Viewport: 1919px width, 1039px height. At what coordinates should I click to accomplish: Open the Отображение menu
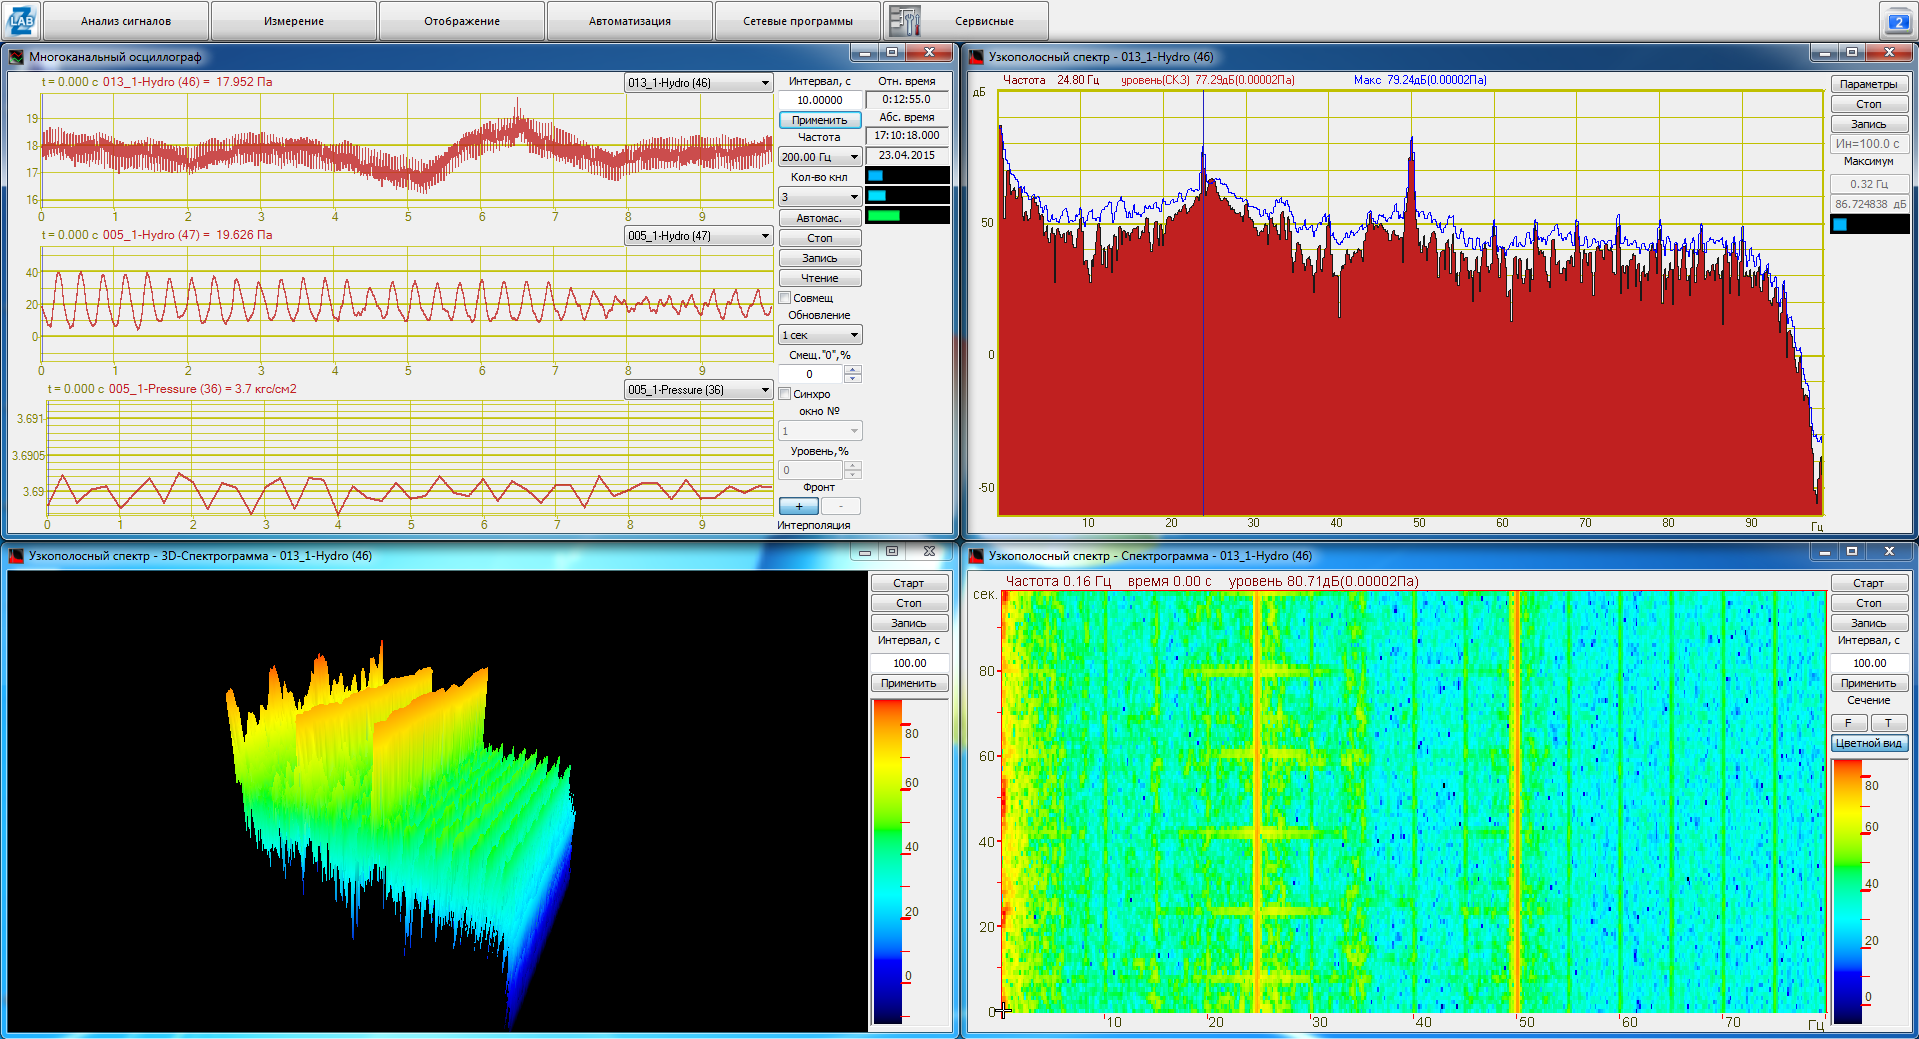(x=462, y=21)
